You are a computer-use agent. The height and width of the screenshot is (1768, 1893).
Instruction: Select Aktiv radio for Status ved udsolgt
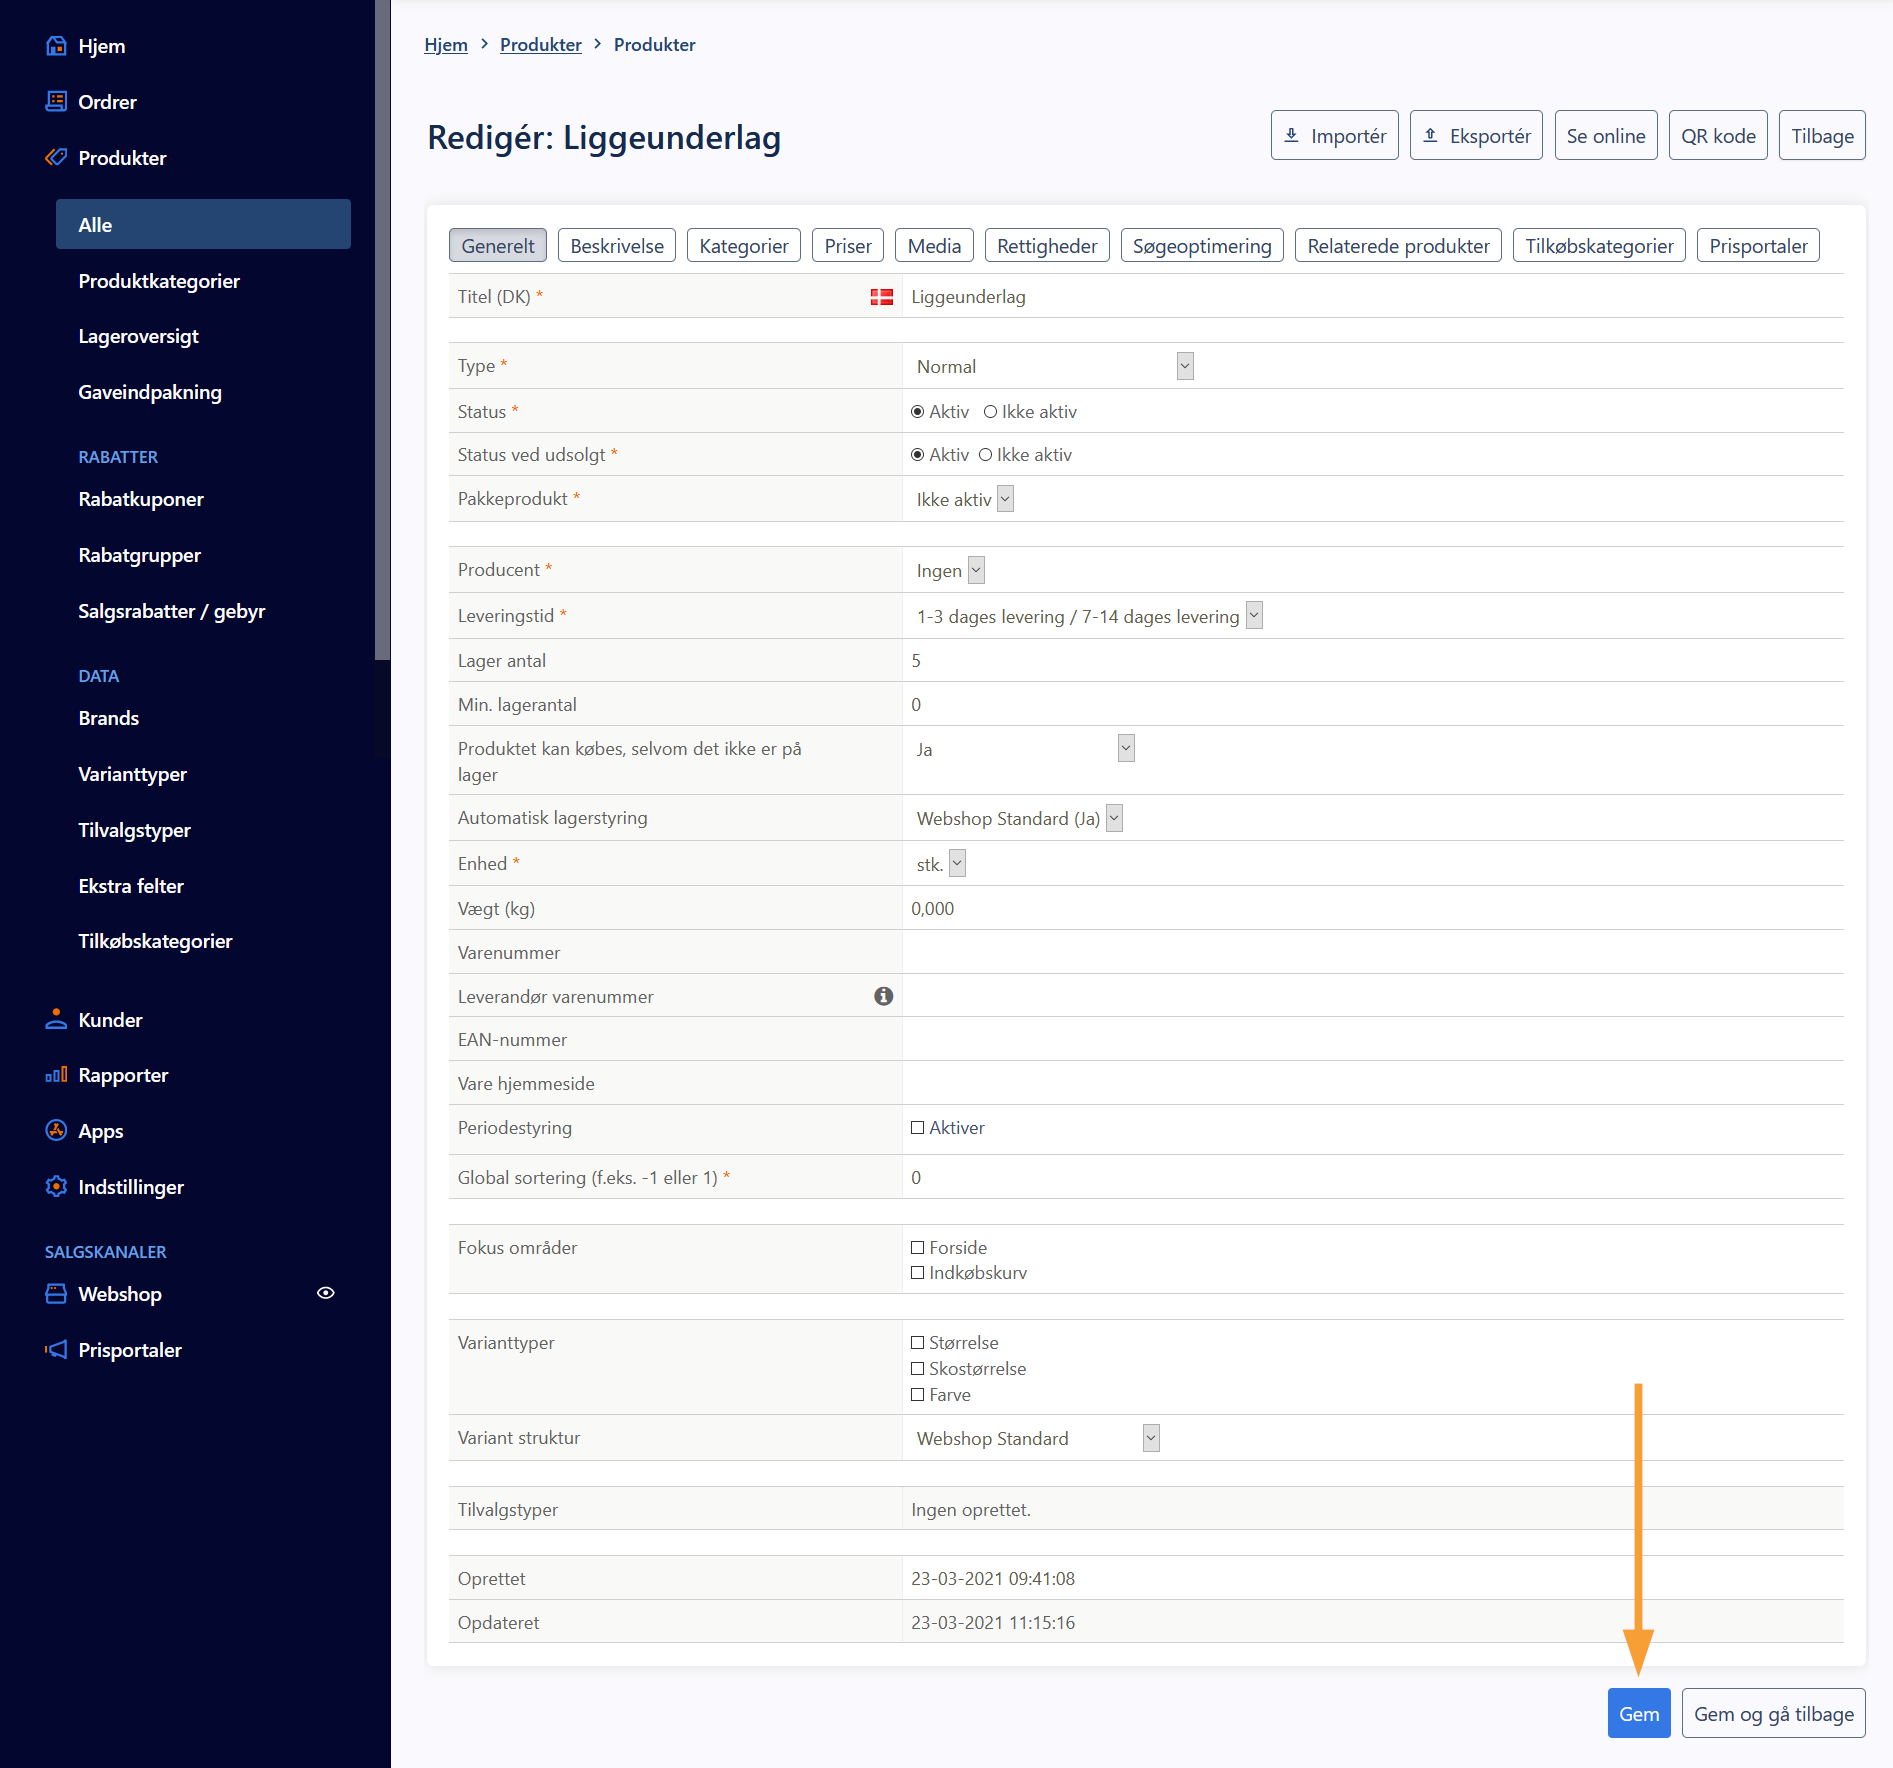click(x=917, y=455)
